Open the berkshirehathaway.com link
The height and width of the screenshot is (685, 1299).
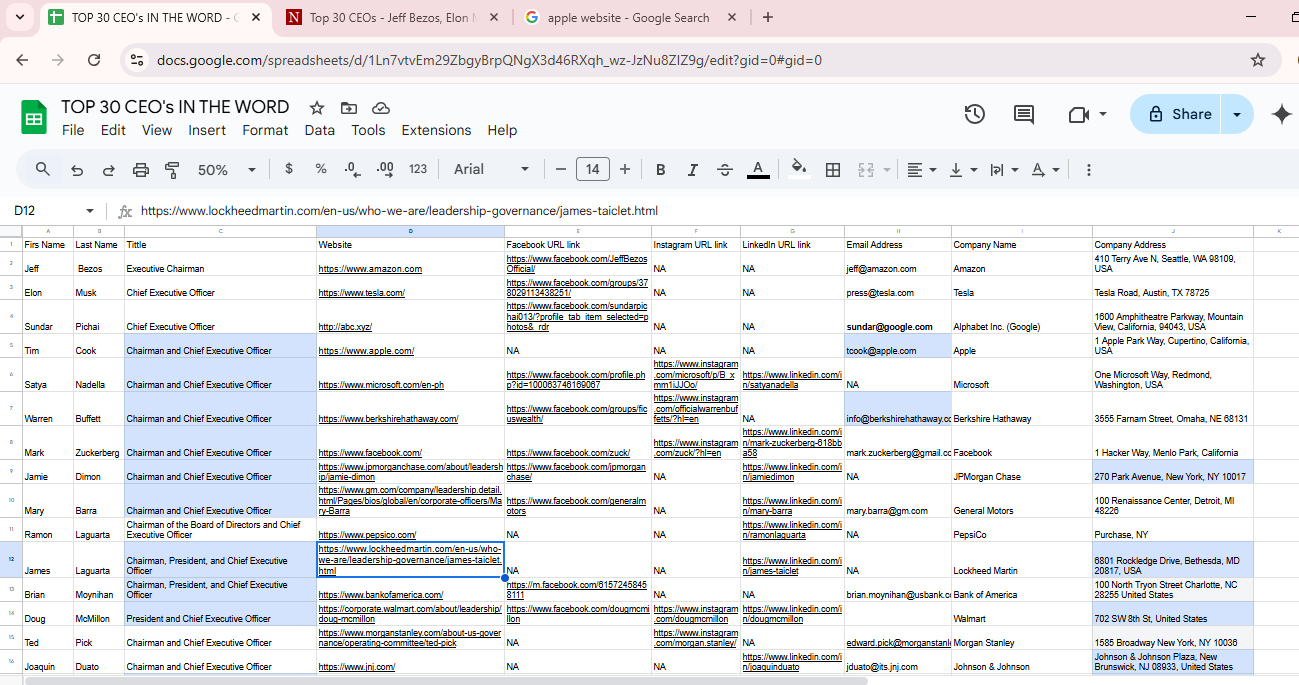(x=388, y=419)
